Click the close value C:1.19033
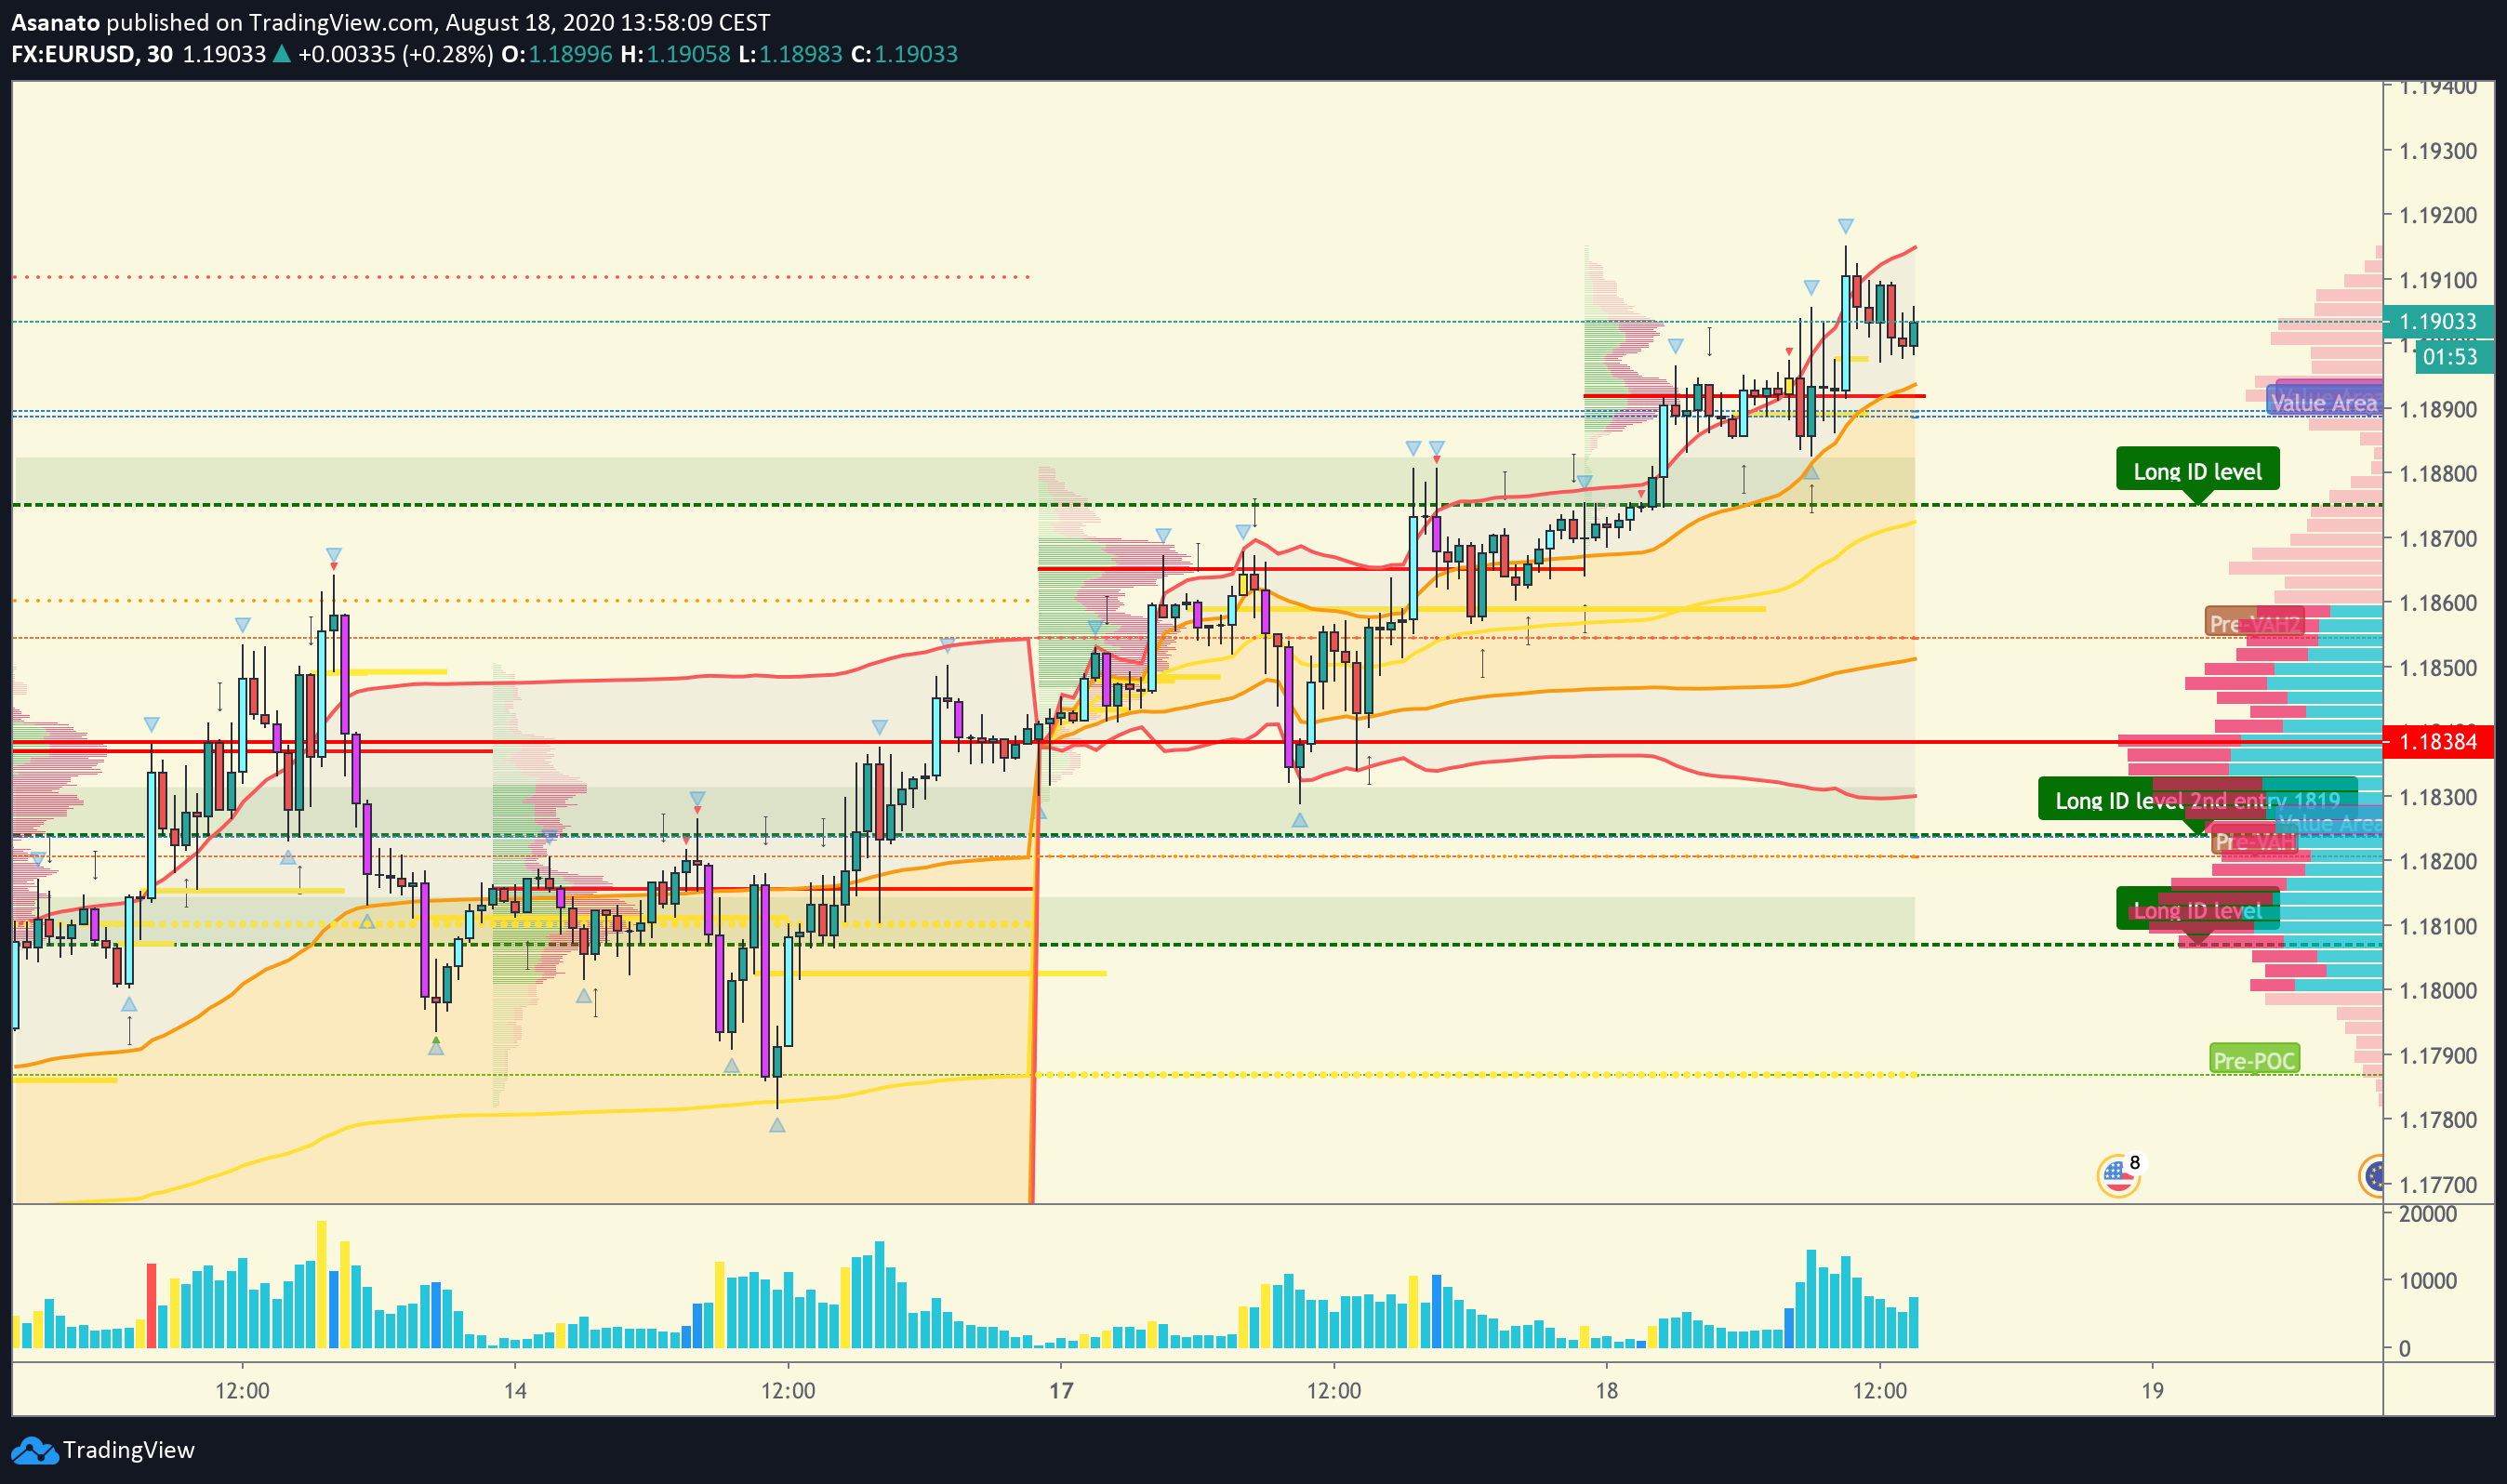Screen dimensions: 2507x1484 tap(904, 54)
